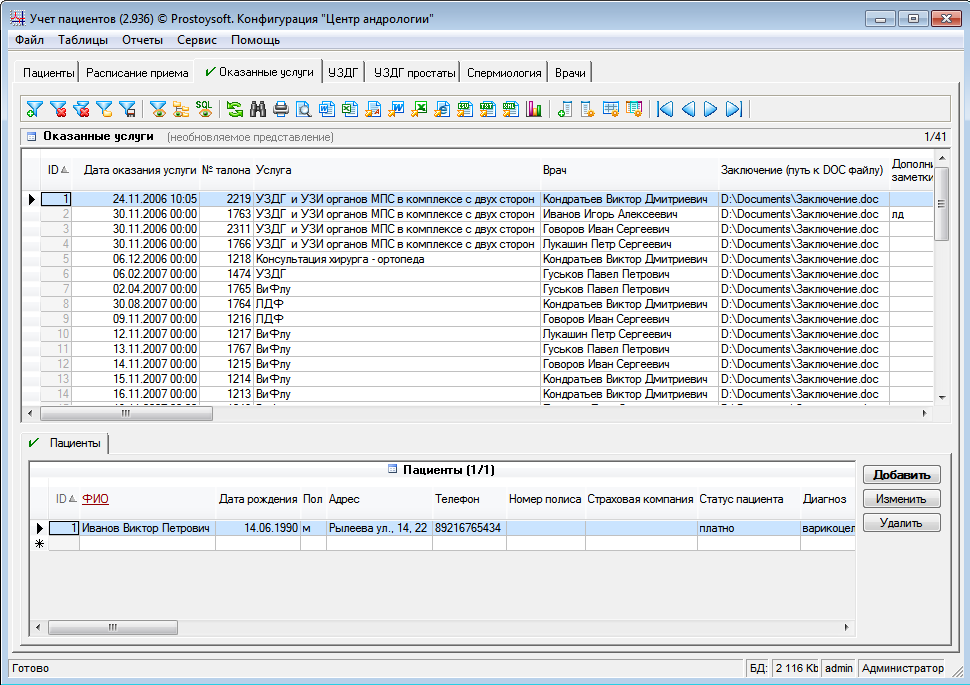Click horizontal scrollbar of services table
Viewport: 970px width, 685px height.
[x=125, y=413]
